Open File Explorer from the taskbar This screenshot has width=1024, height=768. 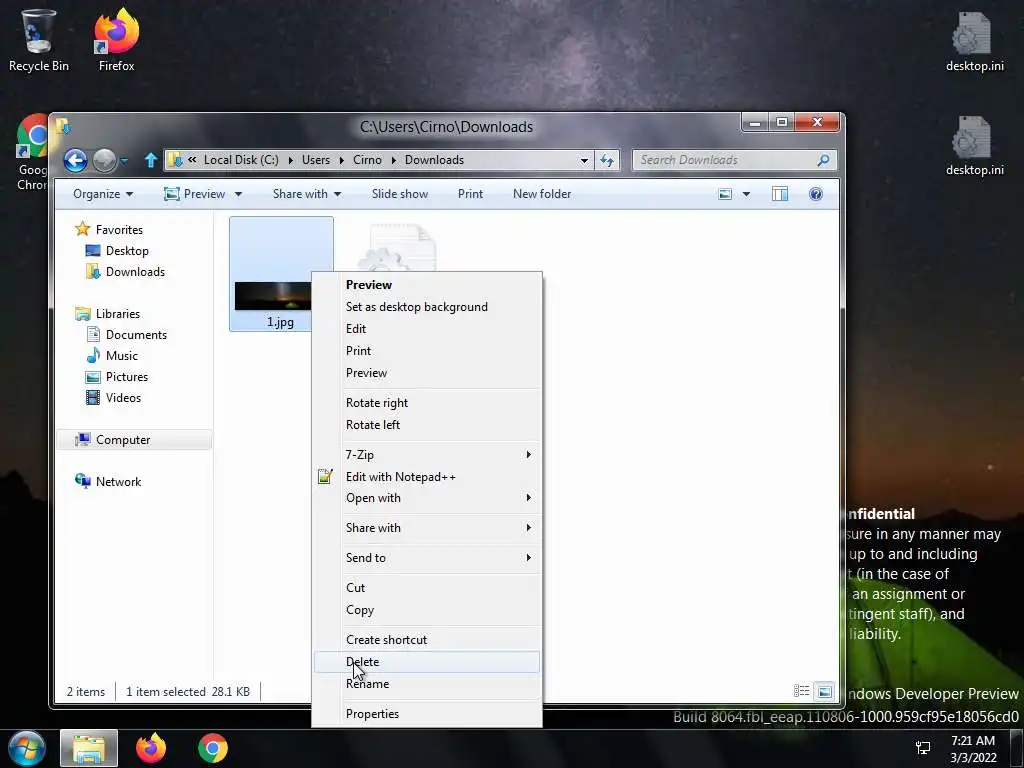click(x=89, y=748)
